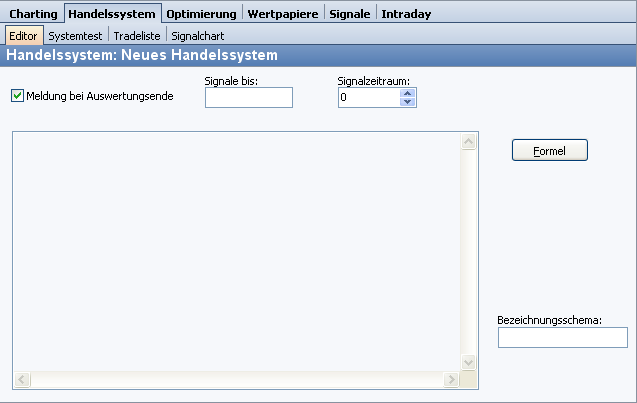
Task: Go to the Signale tab
Action: point(349,14)
